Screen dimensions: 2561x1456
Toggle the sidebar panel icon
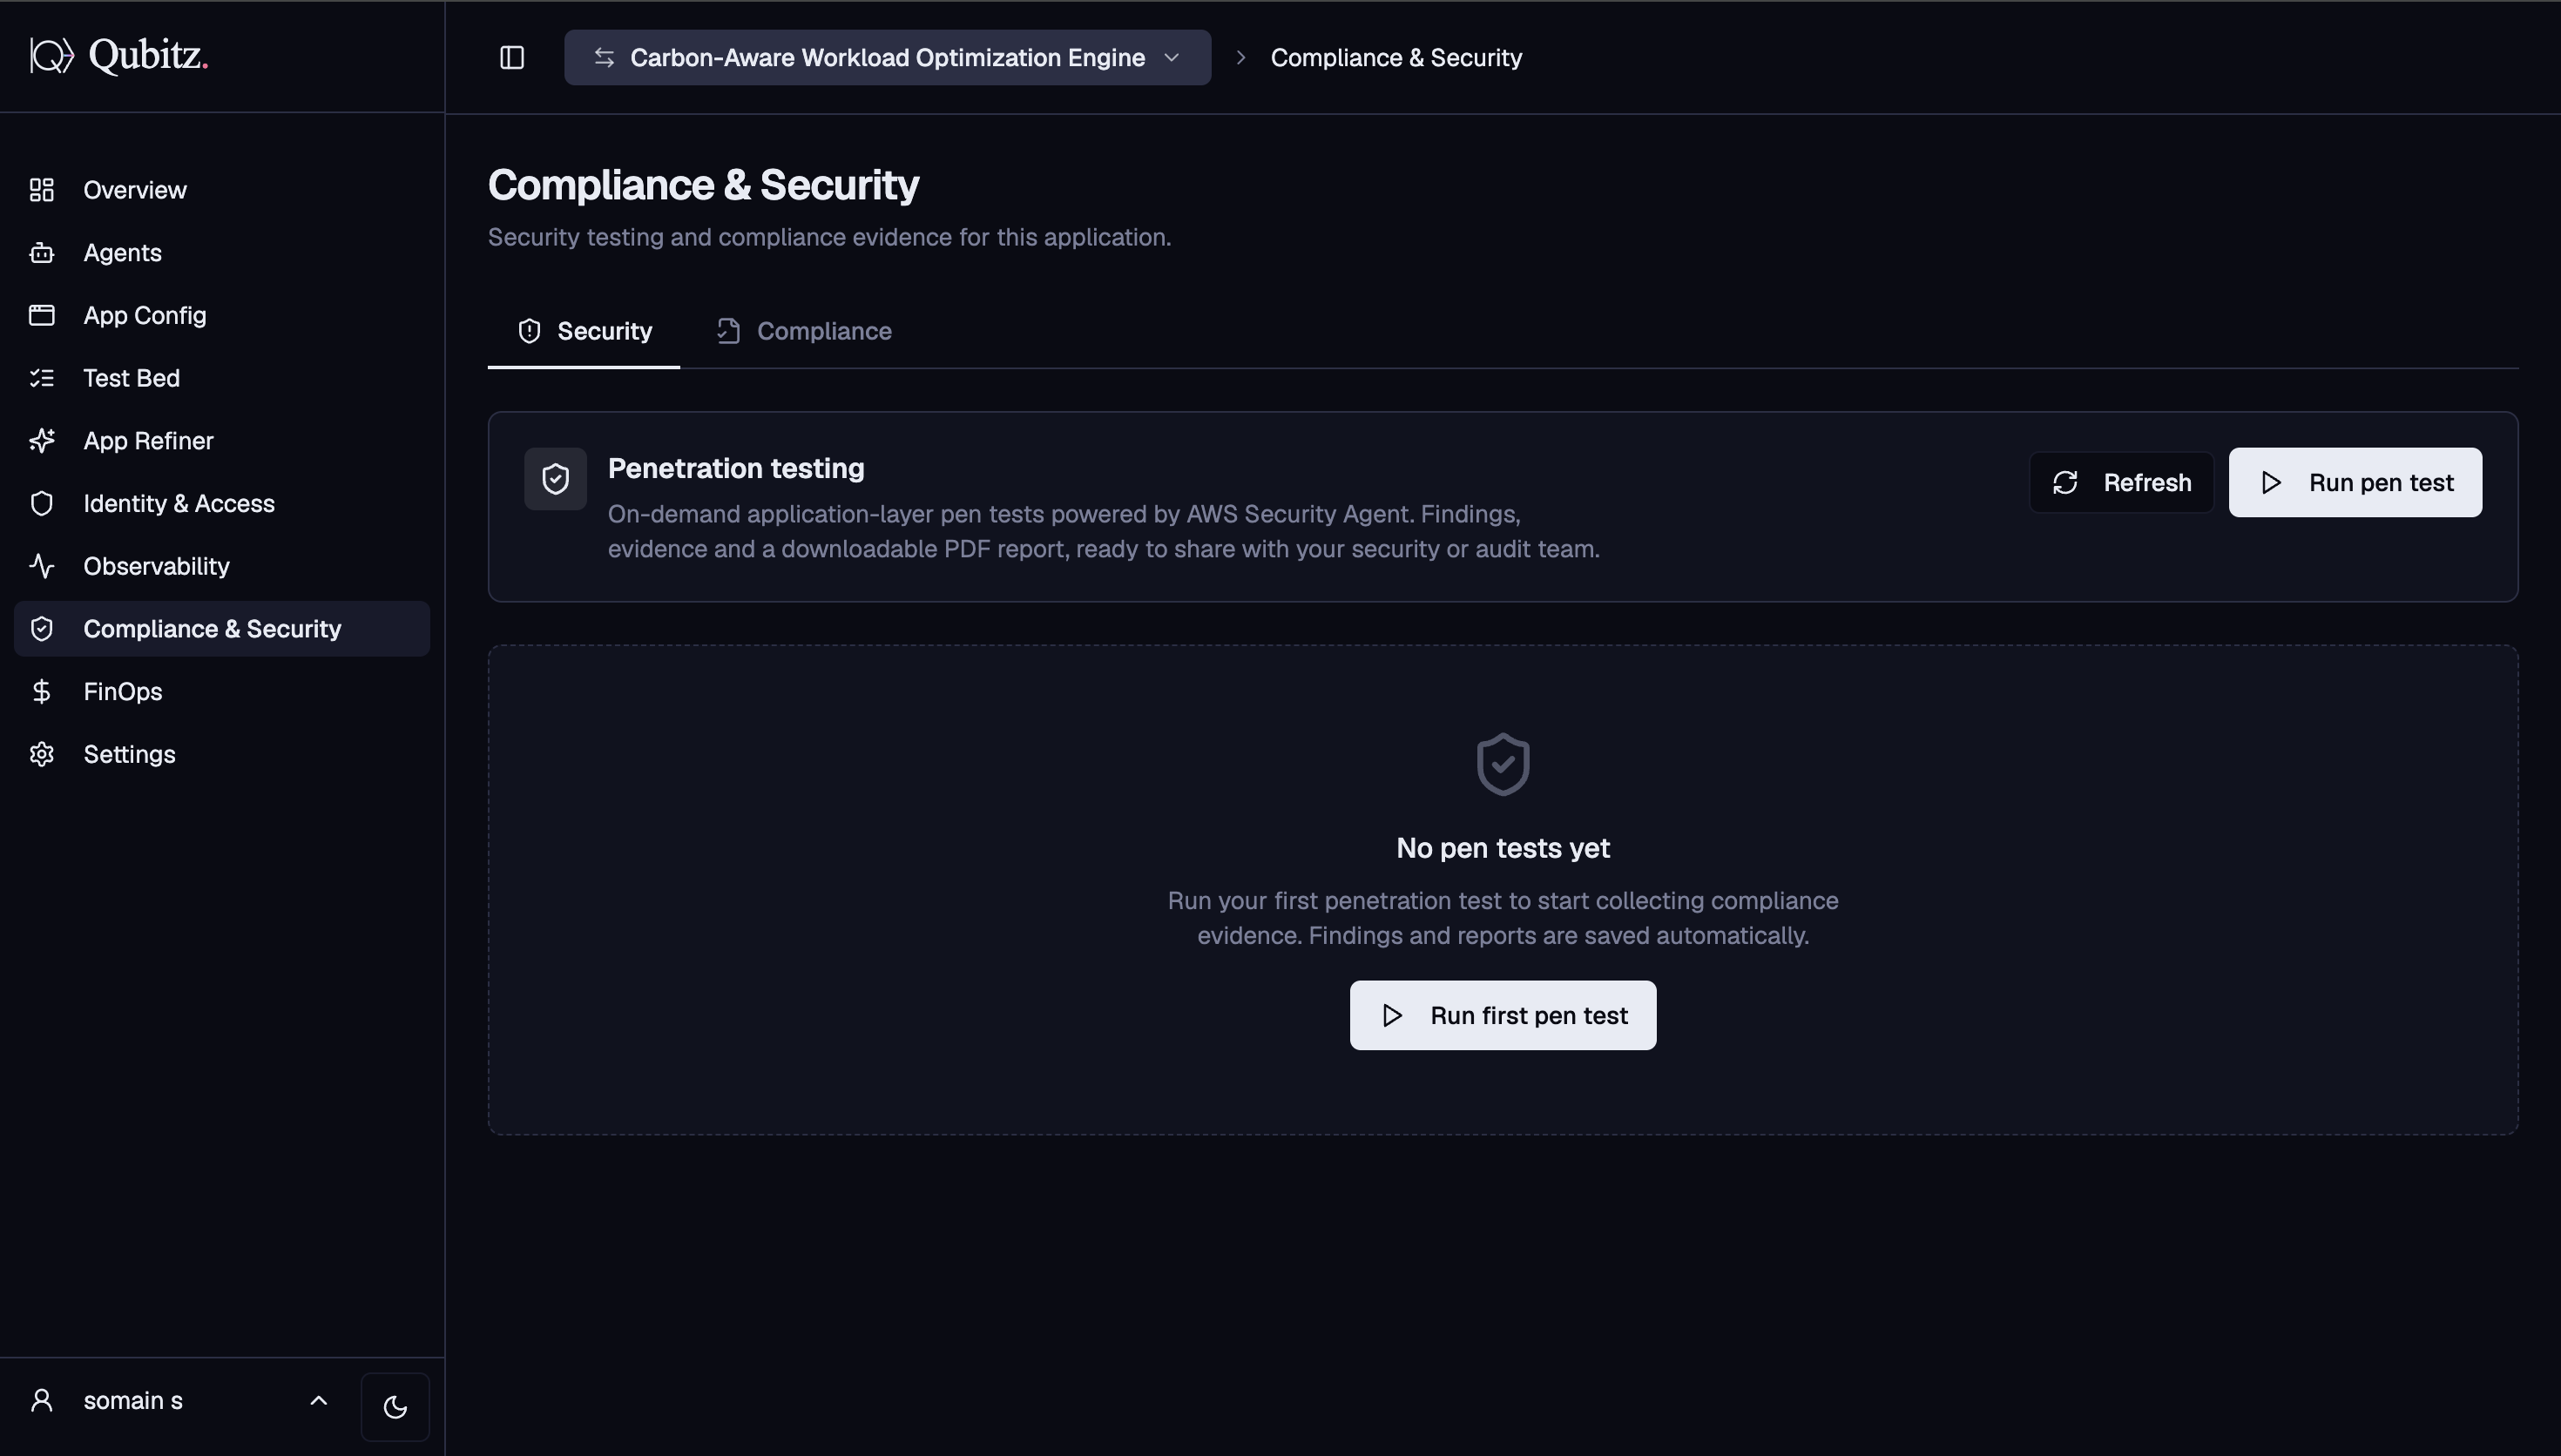(512, 58)
